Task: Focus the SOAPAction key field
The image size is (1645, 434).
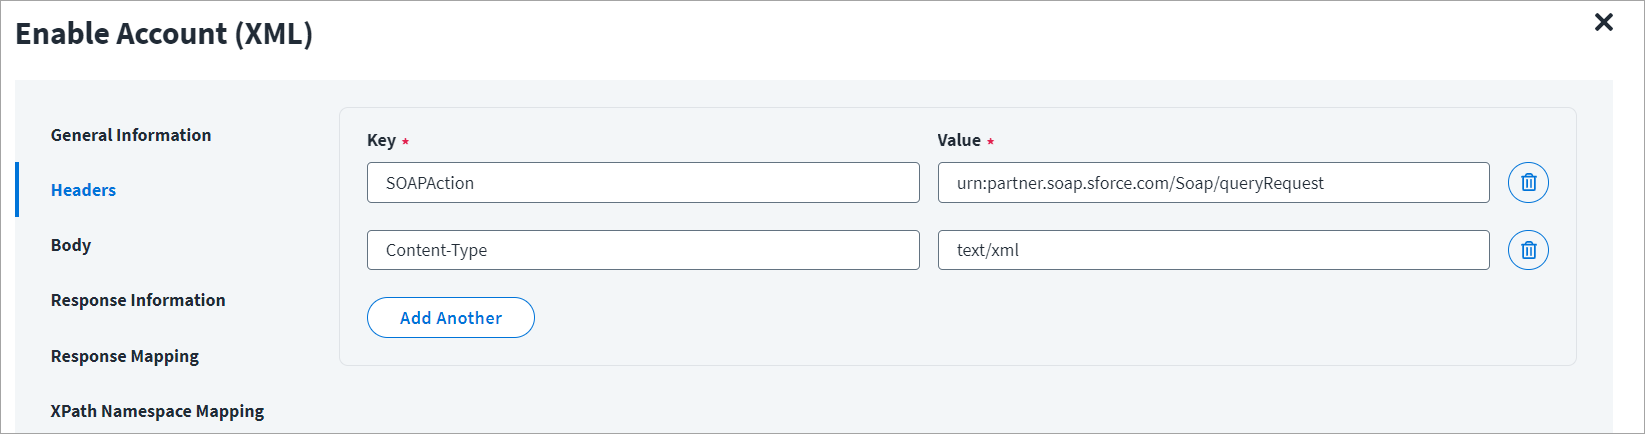Action: (x=643, y=183)
